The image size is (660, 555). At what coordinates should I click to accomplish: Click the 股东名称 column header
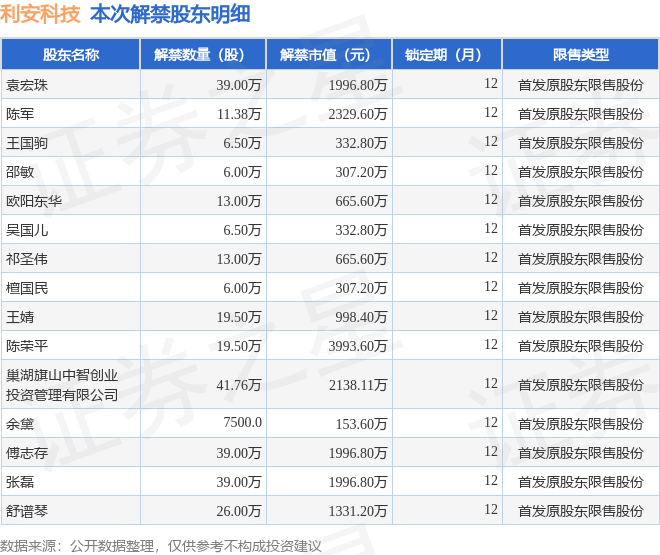pos(71,54)
